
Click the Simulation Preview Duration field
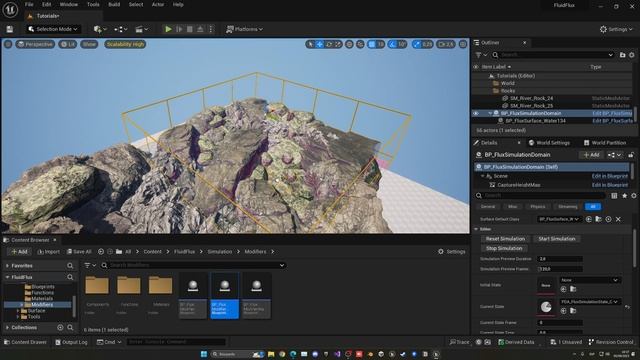click(560, 259)
